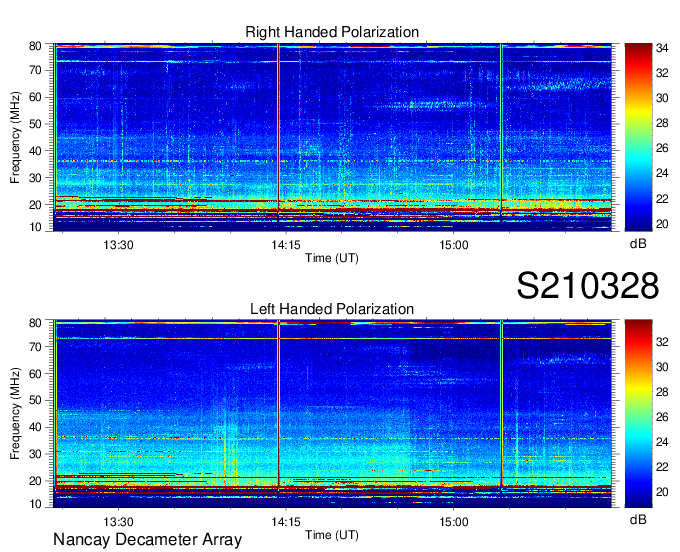
Task: Click the right-handed polarization spectrogram plot
Action: 333,137
